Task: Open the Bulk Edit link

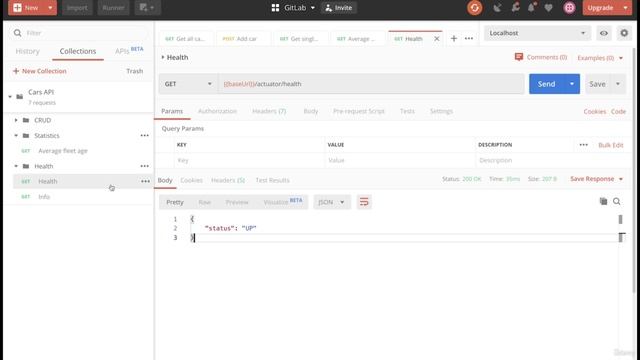Action: 611,145
